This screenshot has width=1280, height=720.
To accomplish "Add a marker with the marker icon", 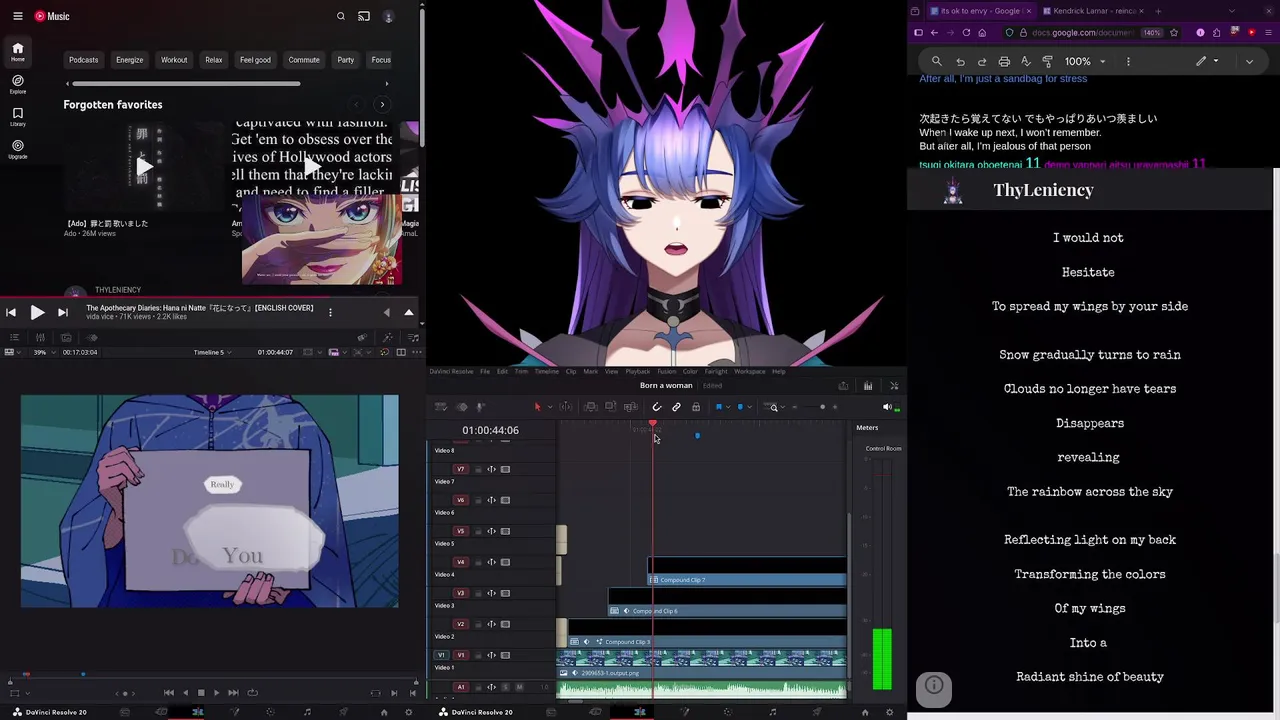I will [740, 407].
